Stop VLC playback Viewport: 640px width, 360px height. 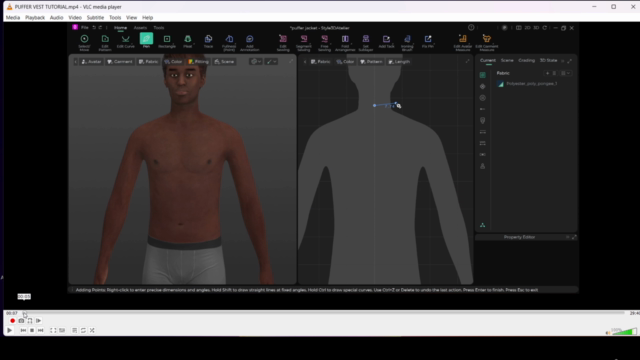[x=32, y=331]
